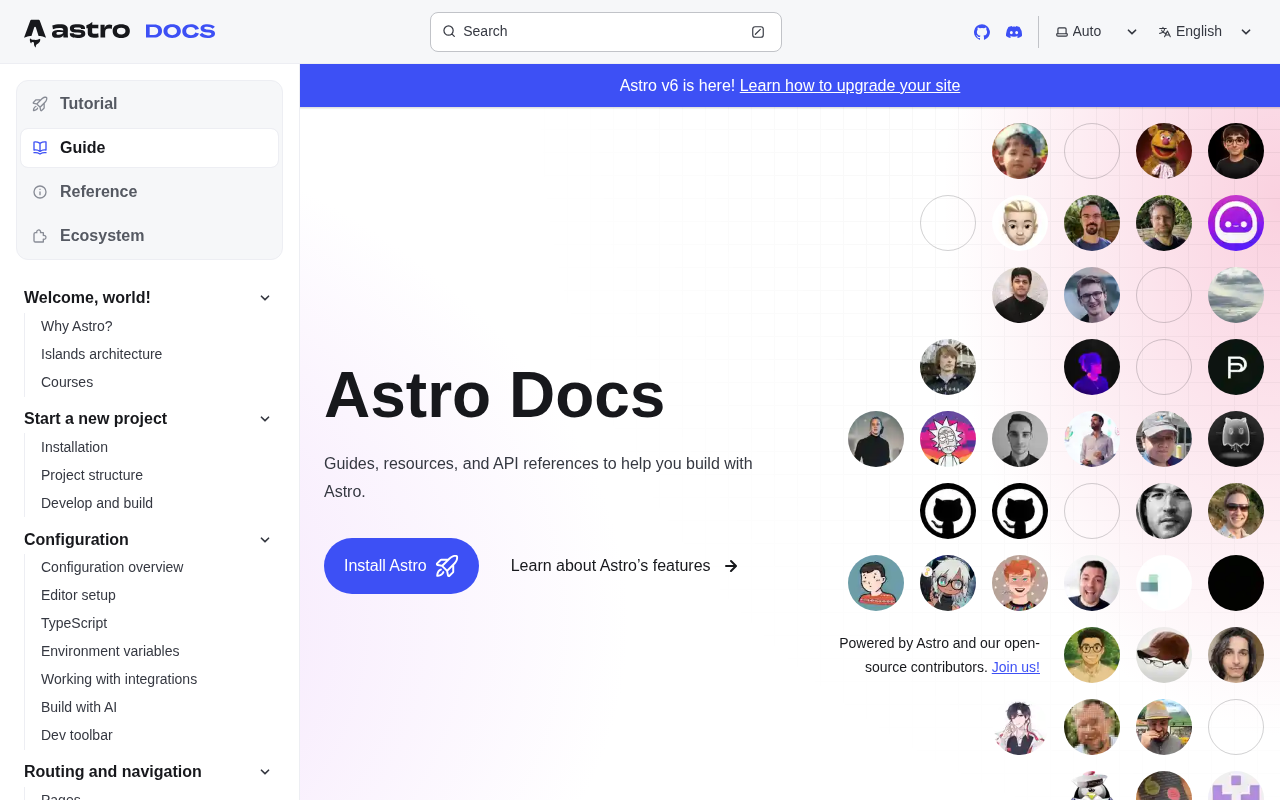Open the Auto theme dropdown
The image size is (1280, 800).
click(1096, 32)
